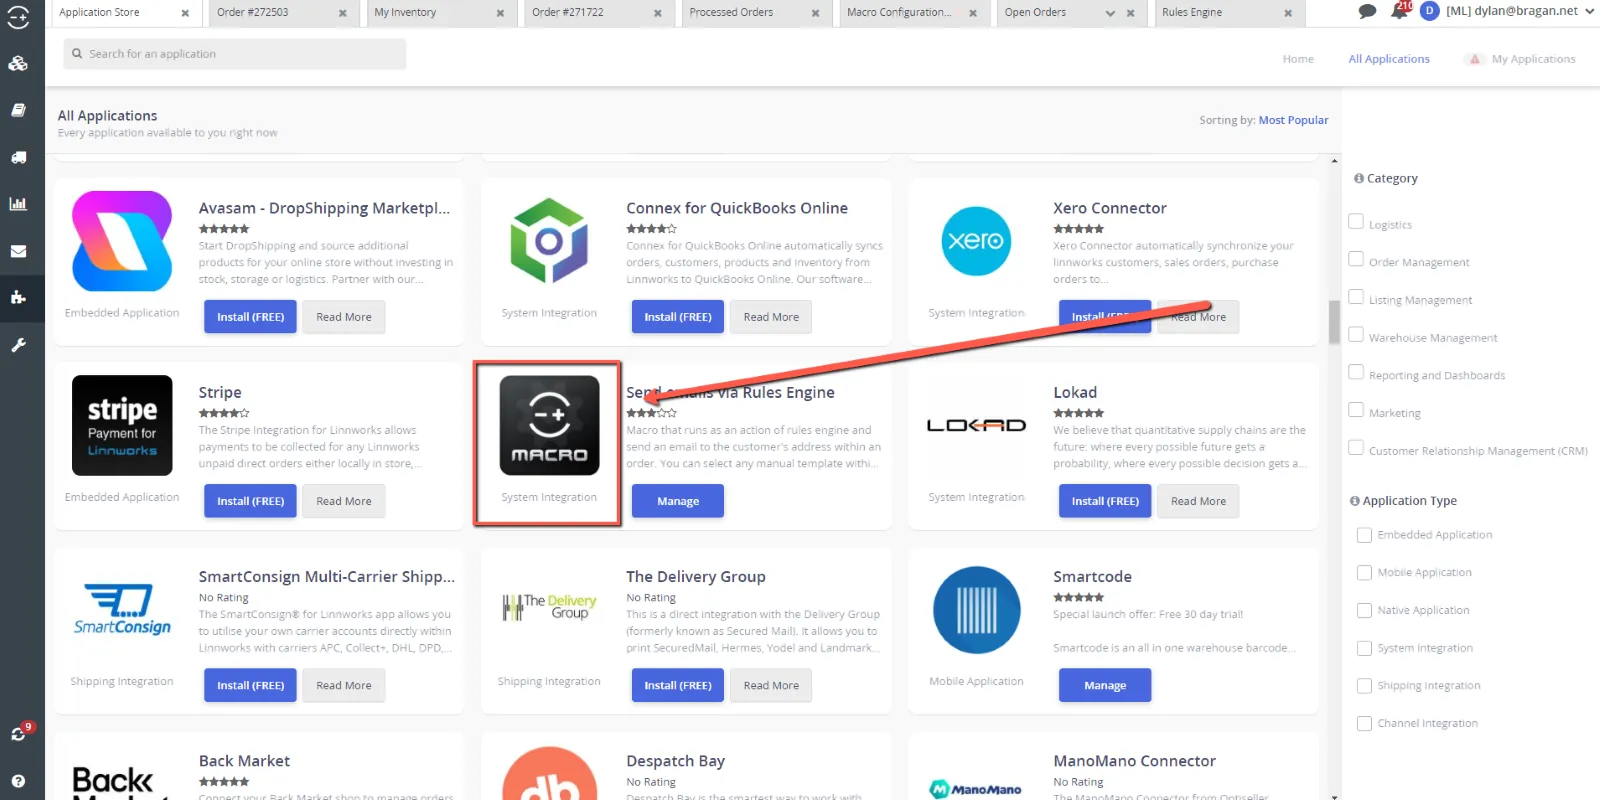1600x800 pixels.
Task: Click the SmartConsign app logo
Action: coord(122,610)
